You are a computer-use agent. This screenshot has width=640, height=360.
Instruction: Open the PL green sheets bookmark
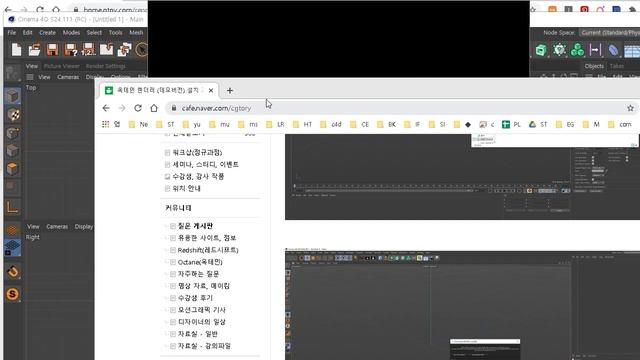[511, 124]
